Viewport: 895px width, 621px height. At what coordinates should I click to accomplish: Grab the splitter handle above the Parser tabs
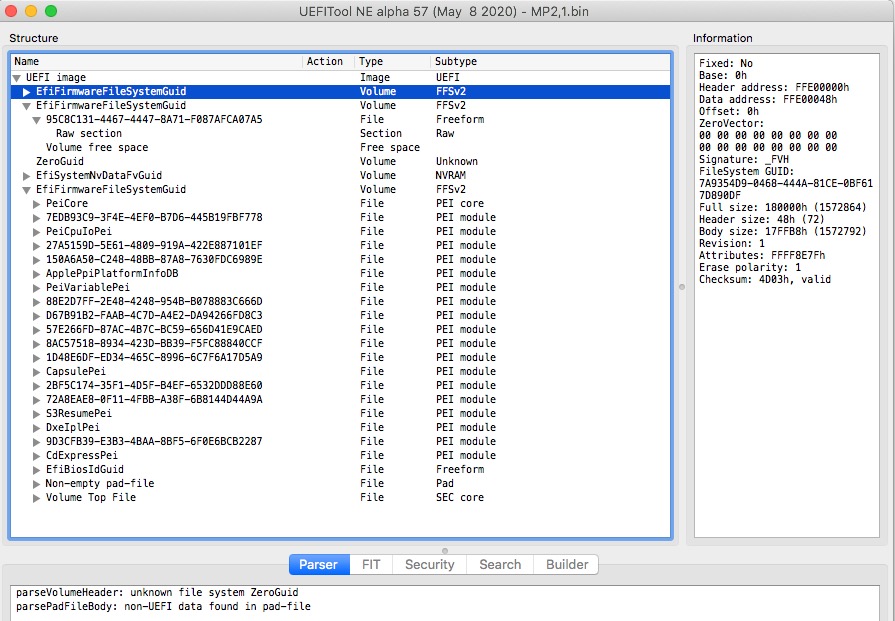click(445, 551)
